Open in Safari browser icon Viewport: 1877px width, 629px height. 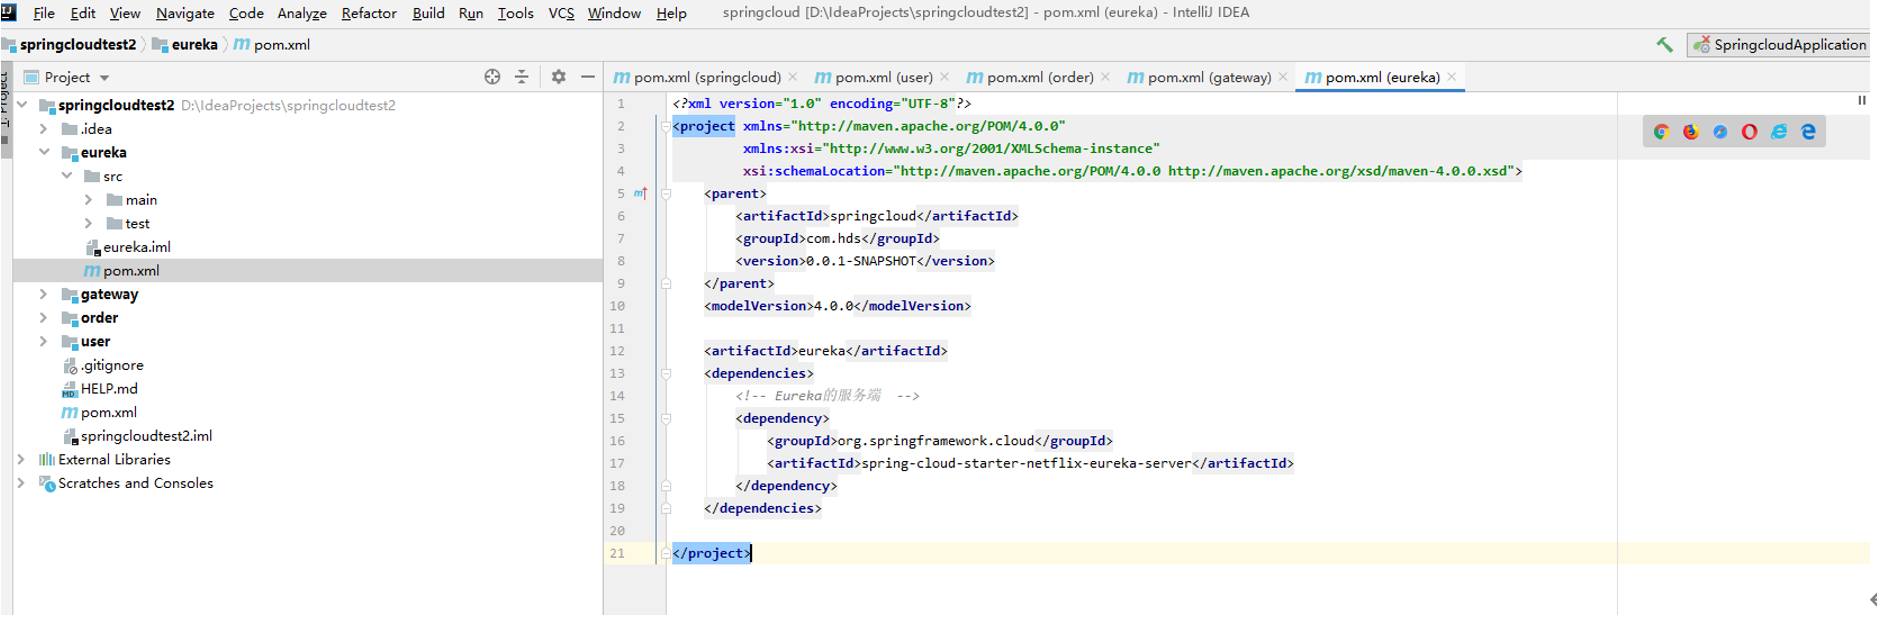pyautogui.click(x=1720, y=132)
